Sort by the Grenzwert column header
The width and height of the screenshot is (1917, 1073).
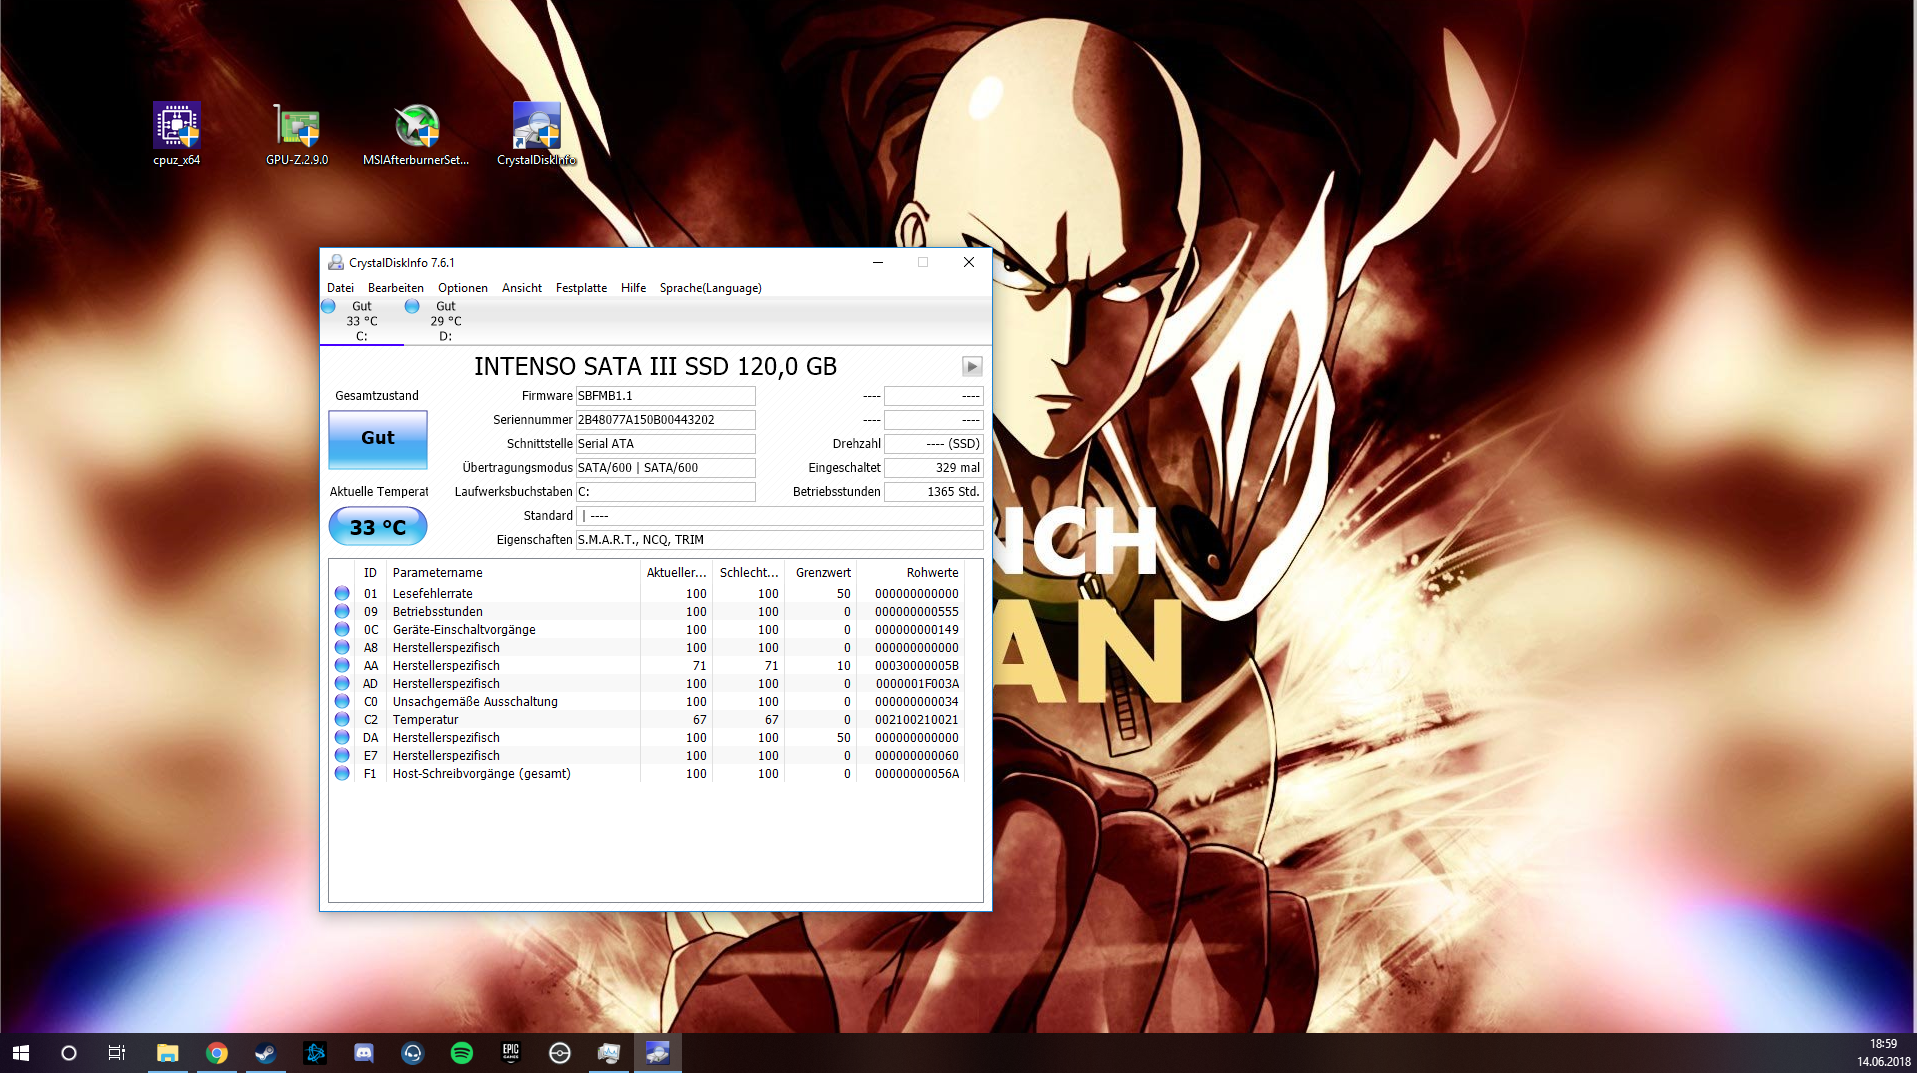tap(821, 573)
